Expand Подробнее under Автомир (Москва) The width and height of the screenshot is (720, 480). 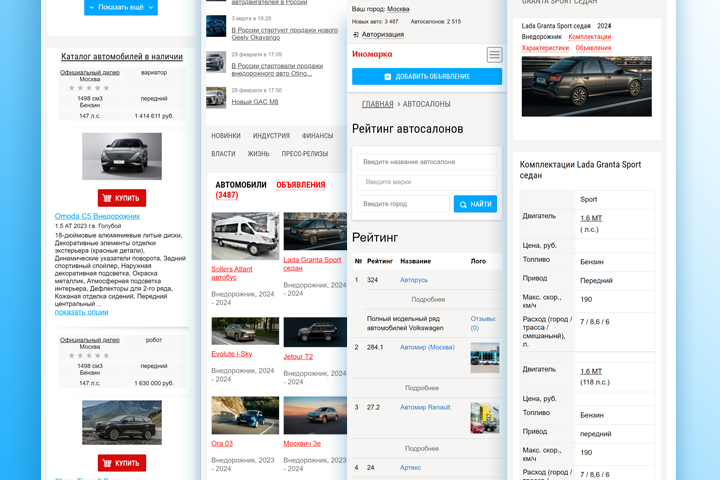(x=422, y=388)
